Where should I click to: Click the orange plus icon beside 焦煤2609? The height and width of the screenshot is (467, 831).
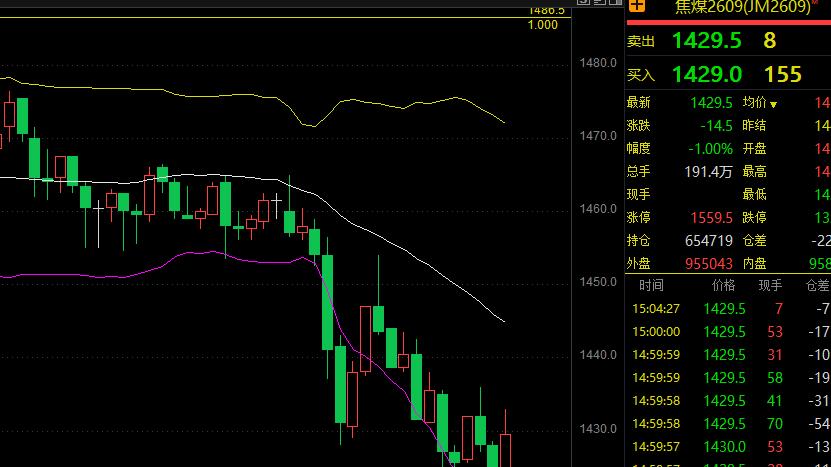(636, 5)
